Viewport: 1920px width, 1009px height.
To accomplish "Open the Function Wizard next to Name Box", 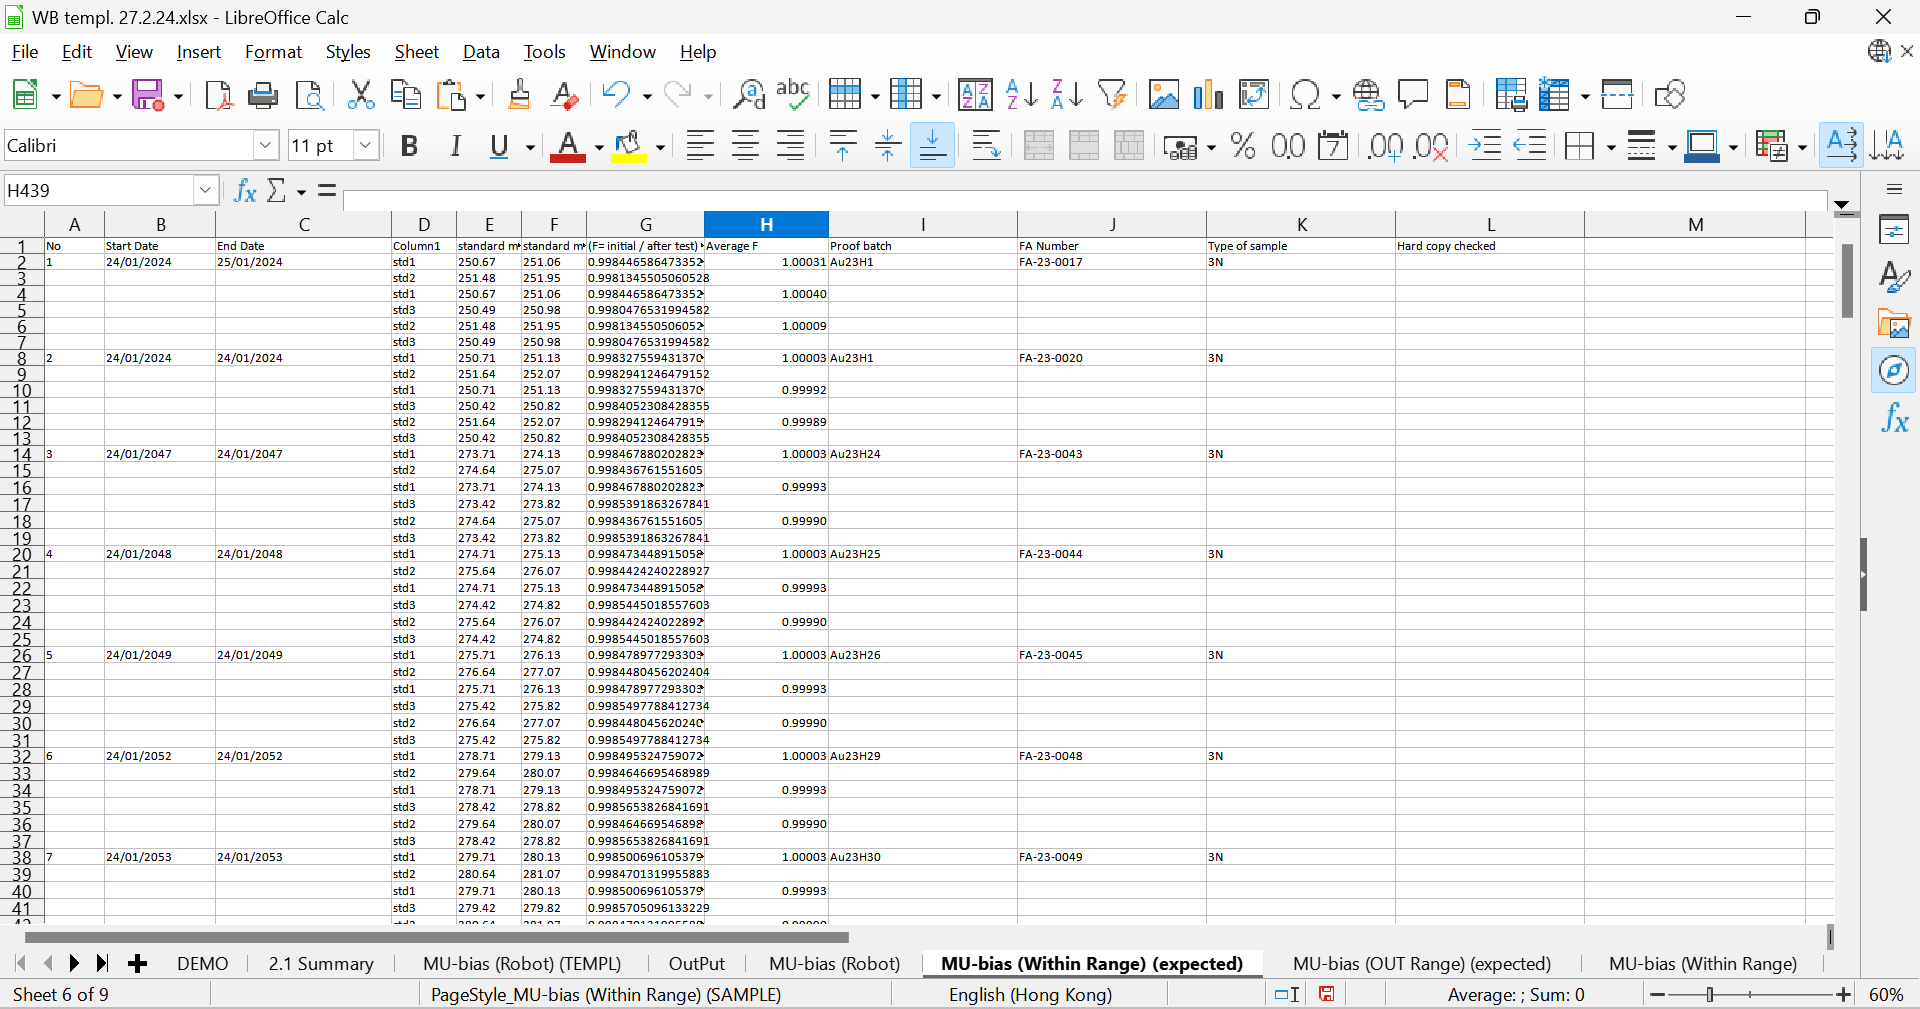I will (x=245, y=190).
